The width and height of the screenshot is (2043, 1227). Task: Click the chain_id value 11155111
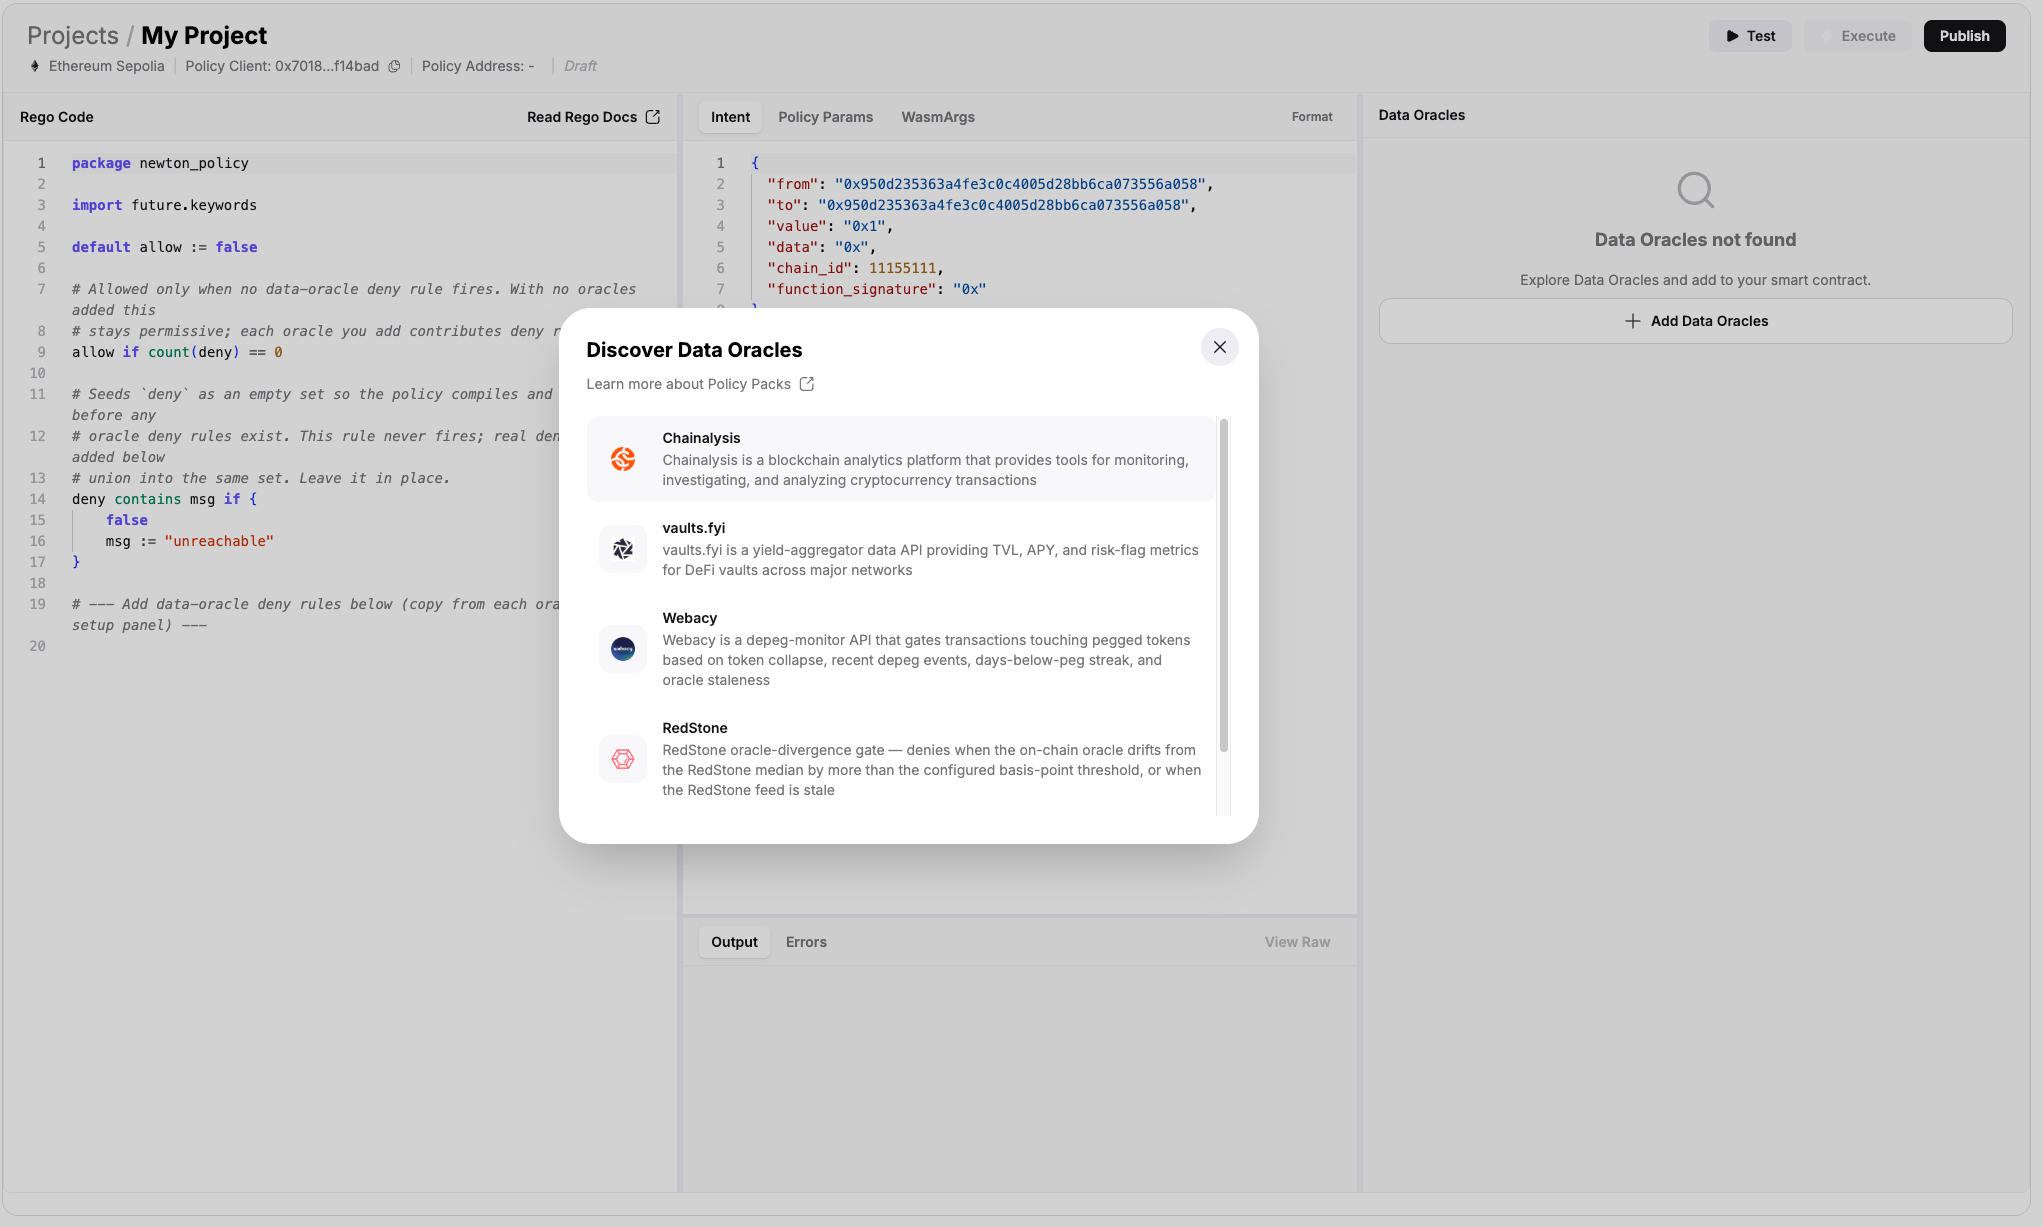click(902, 268)
